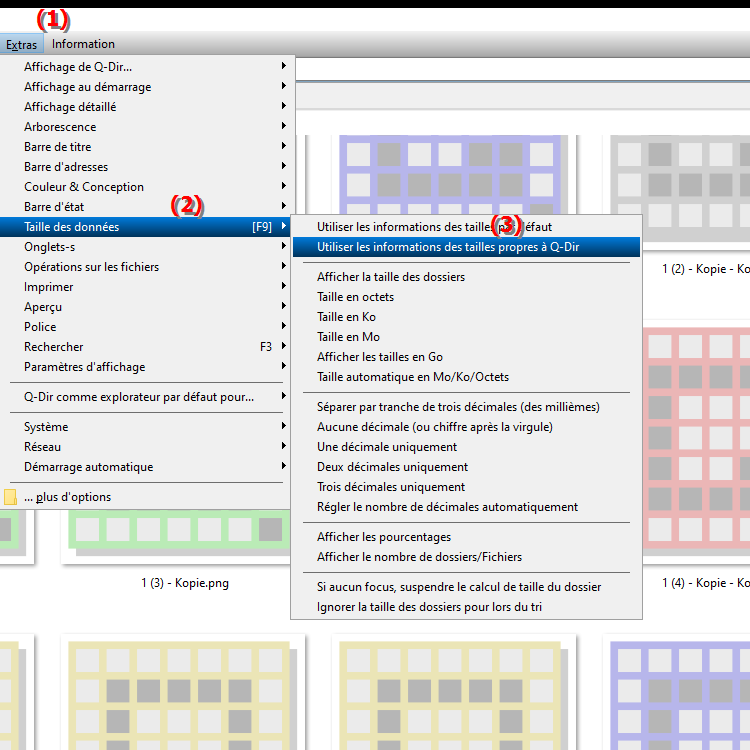Select Taille en octets option
The image size is (750, 750).
pos(355,297)
